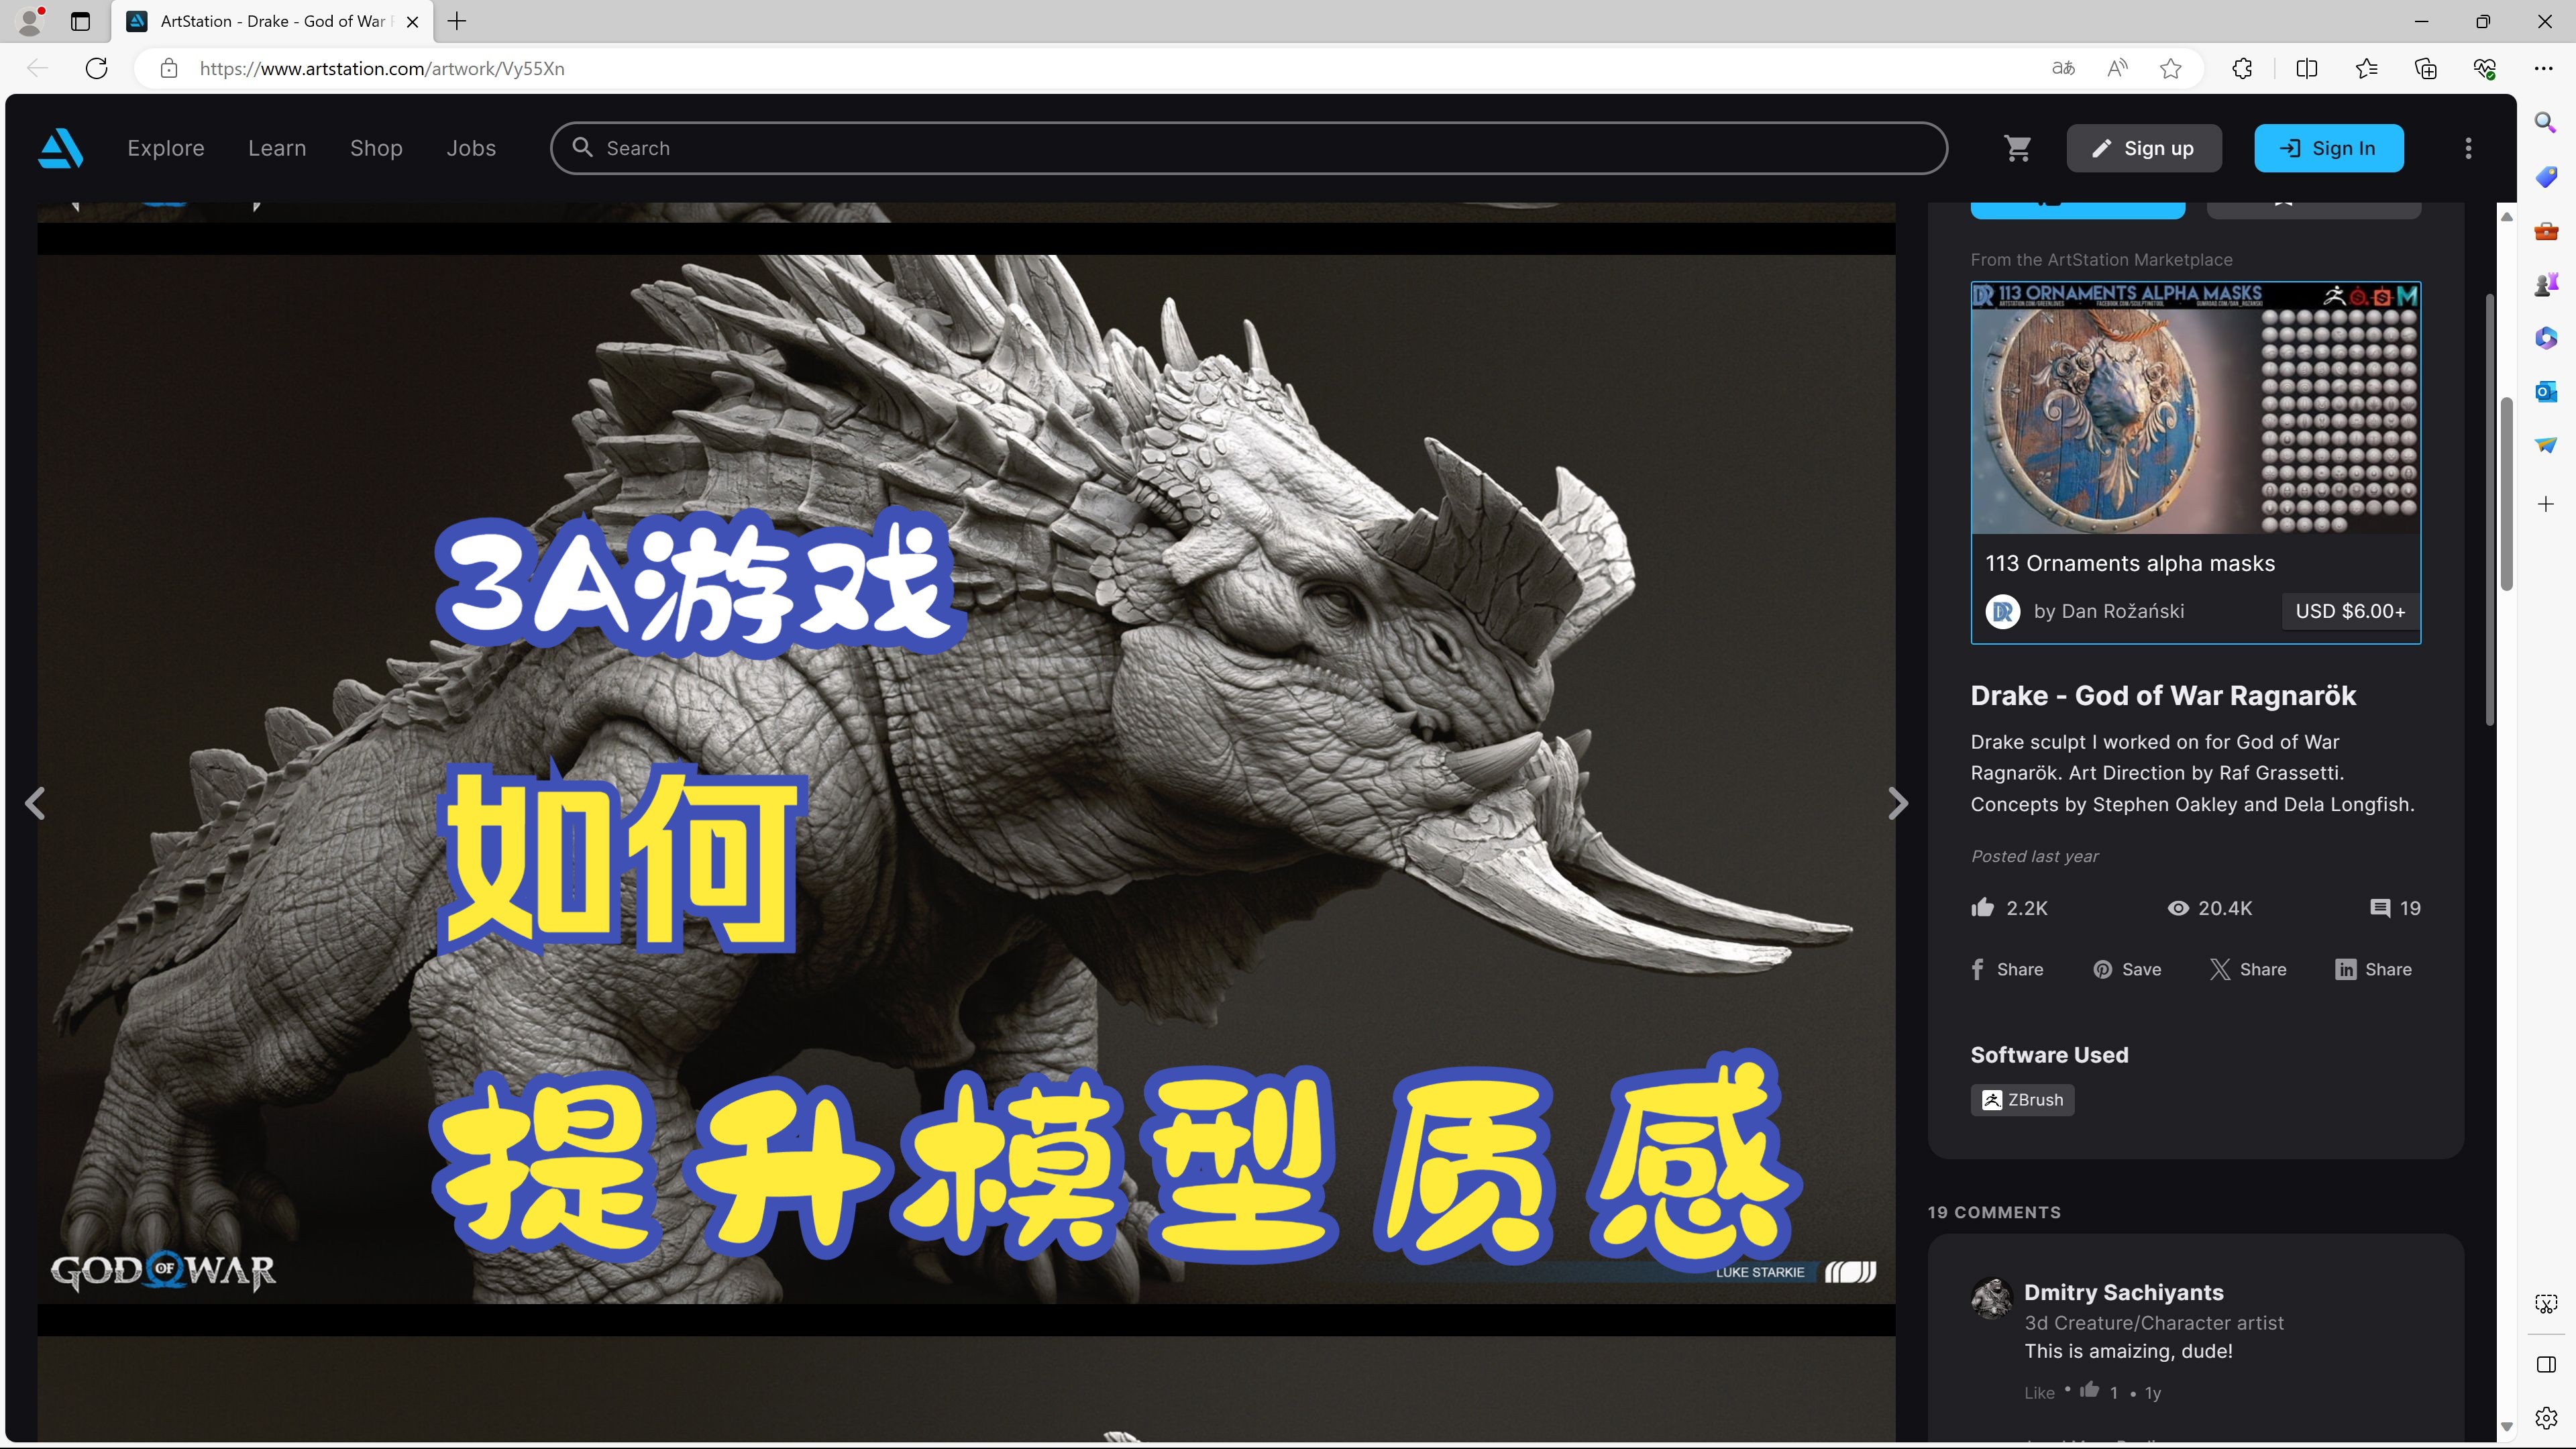Click the page vertical scrollbar
This screenshot has width=2576, height=1449.
pyautogui.click(x=2506, y=495)
